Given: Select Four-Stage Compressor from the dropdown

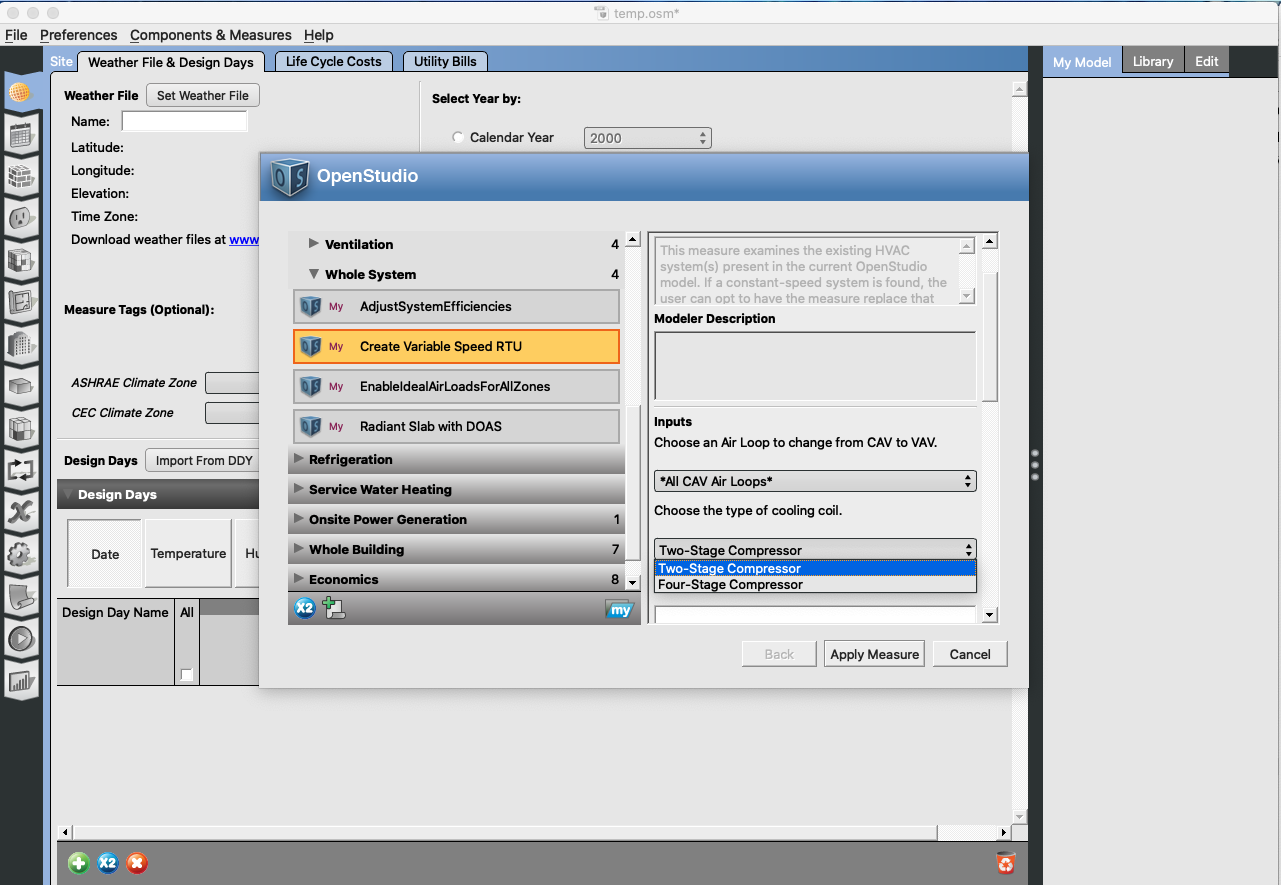Looking at the screenshot, I should 728,584.
